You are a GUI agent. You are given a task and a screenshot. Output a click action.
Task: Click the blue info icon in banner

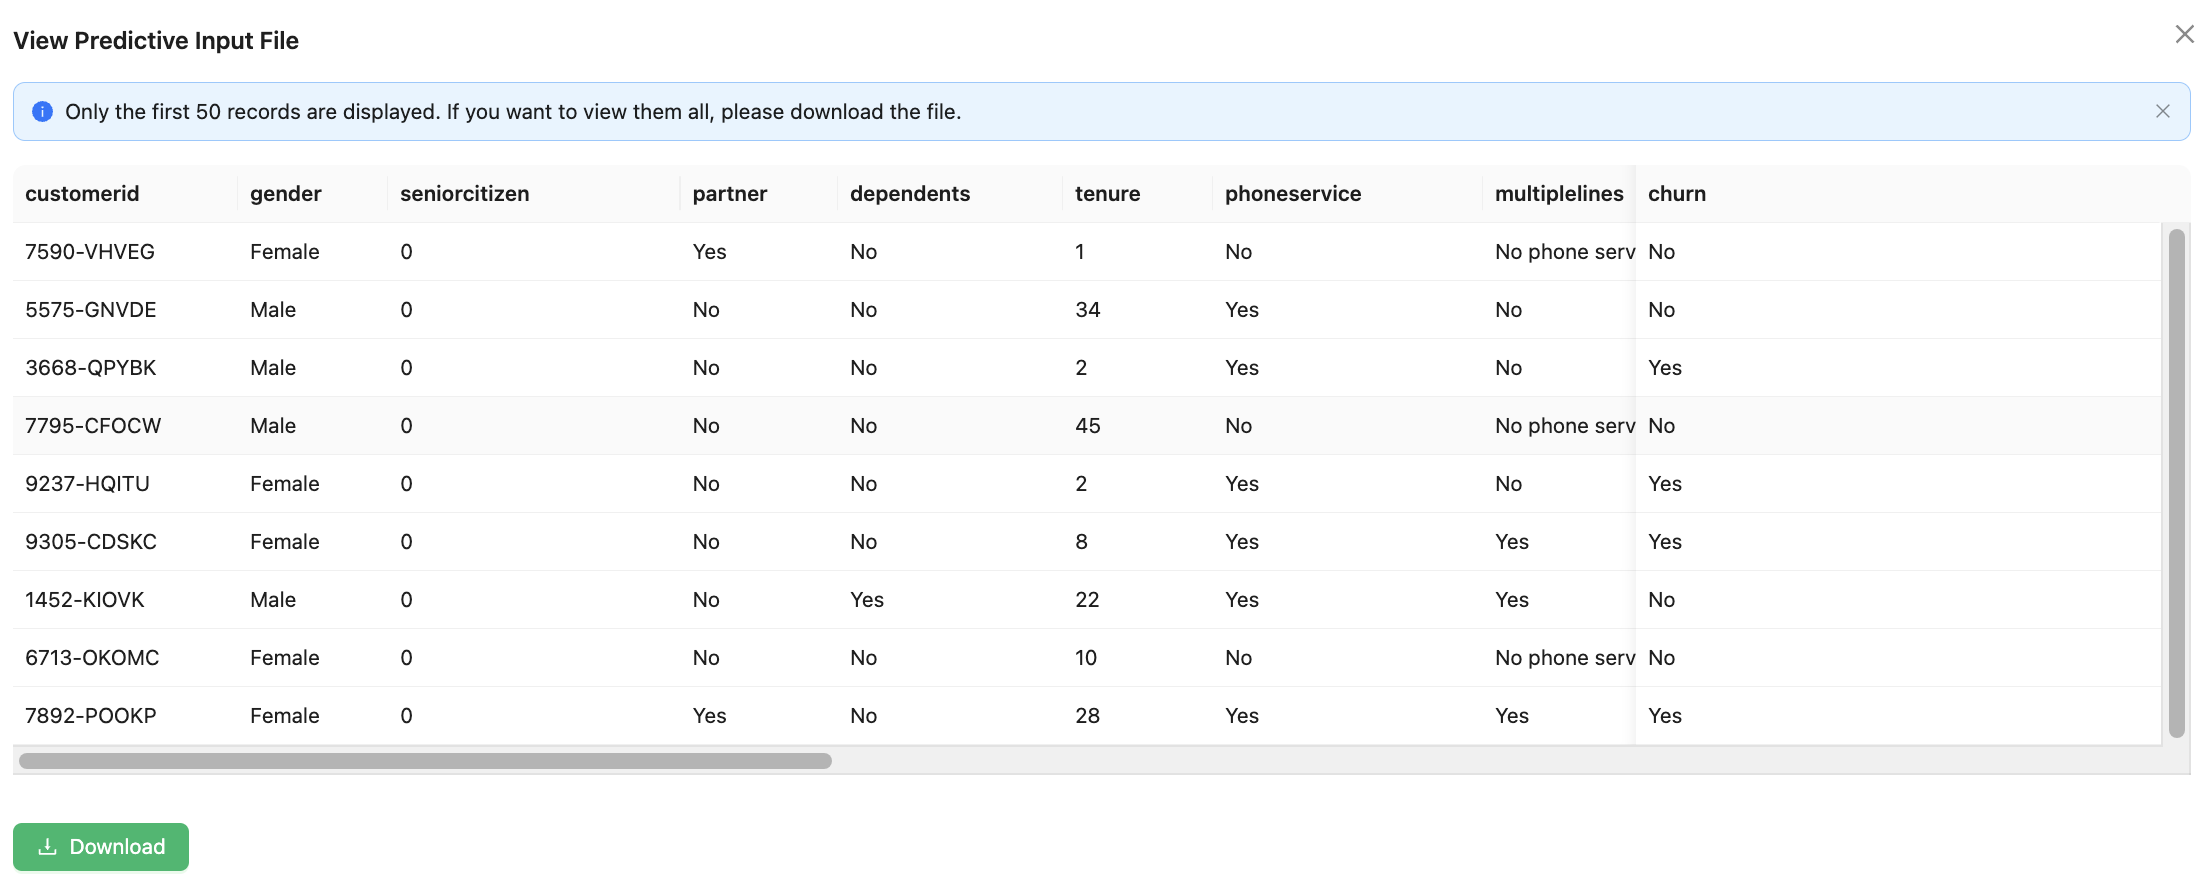(42, 111)
